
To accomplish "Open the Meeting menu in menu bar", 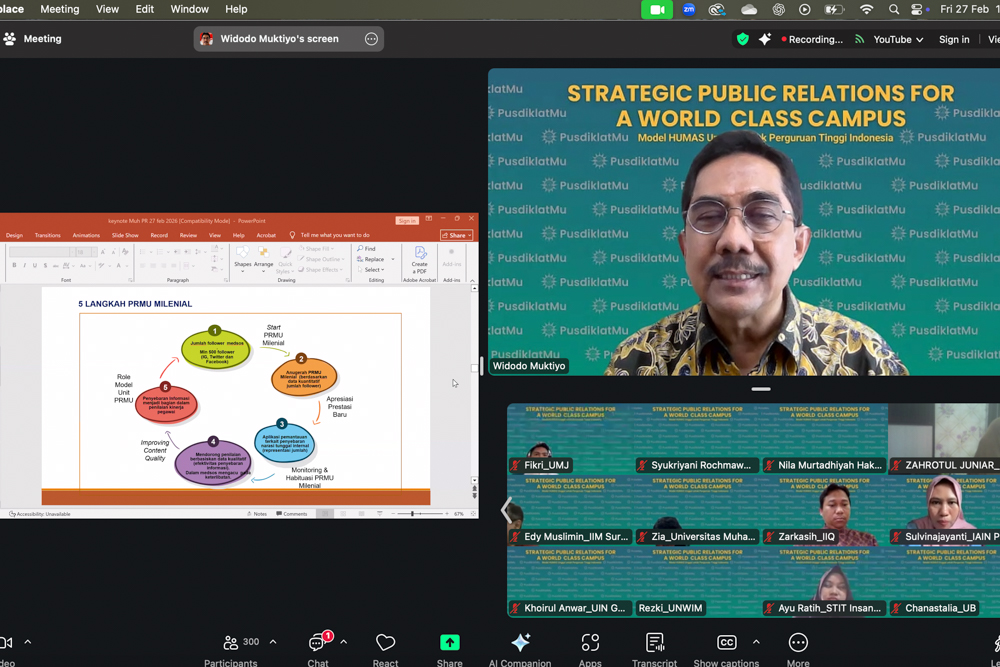I will [59, 9].
